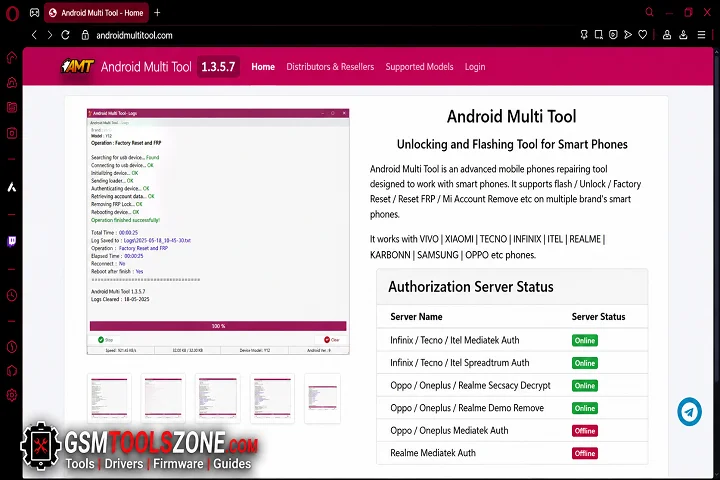
Task: Select the fourth screenshot thumbnail
Action: (272, 398)
